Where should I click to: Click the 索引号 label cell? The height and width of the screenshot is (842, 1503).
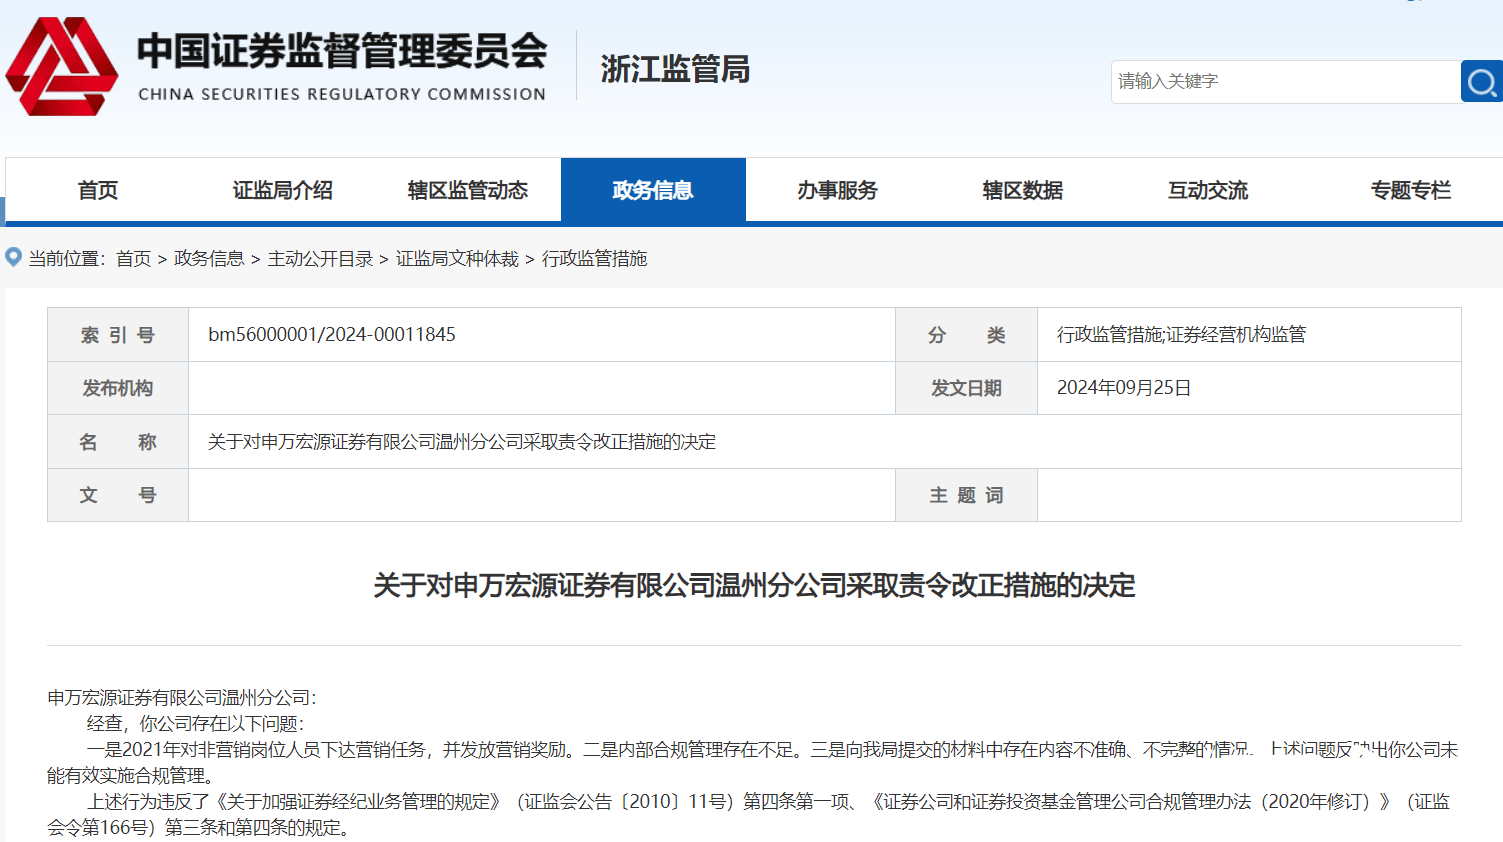coord(118,335)
